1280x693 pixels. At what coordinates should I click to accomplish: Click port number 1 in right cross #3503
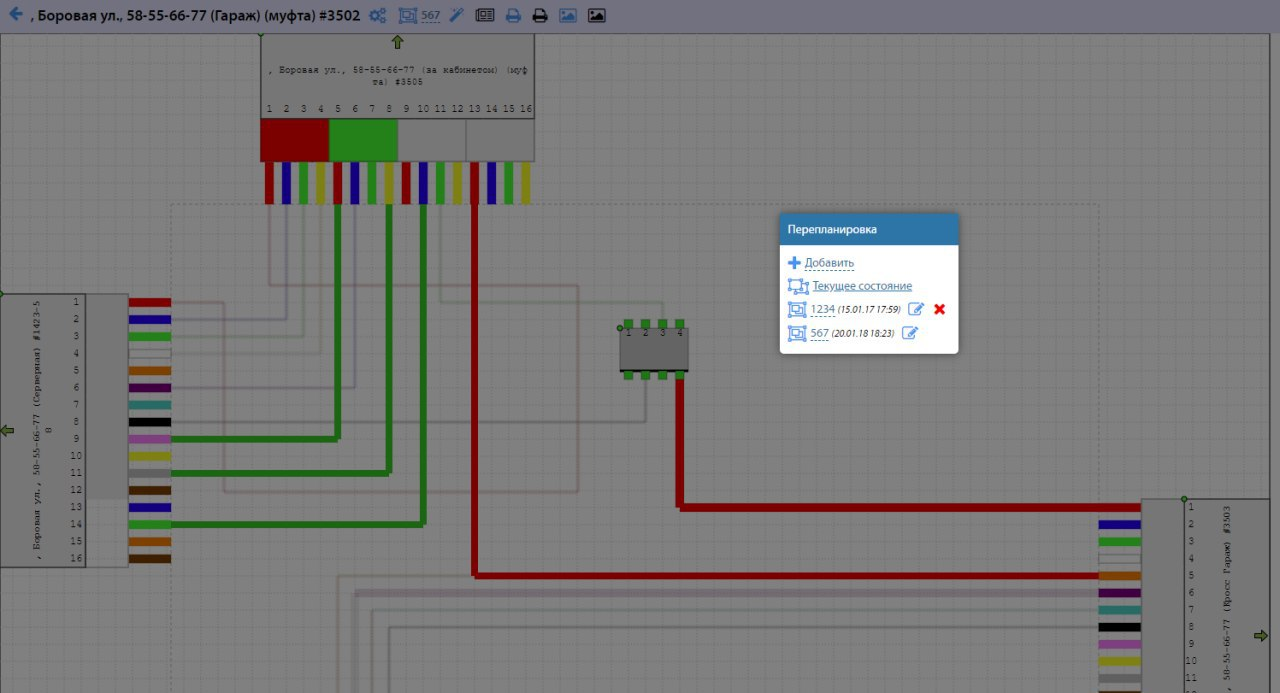(1190, 507)
